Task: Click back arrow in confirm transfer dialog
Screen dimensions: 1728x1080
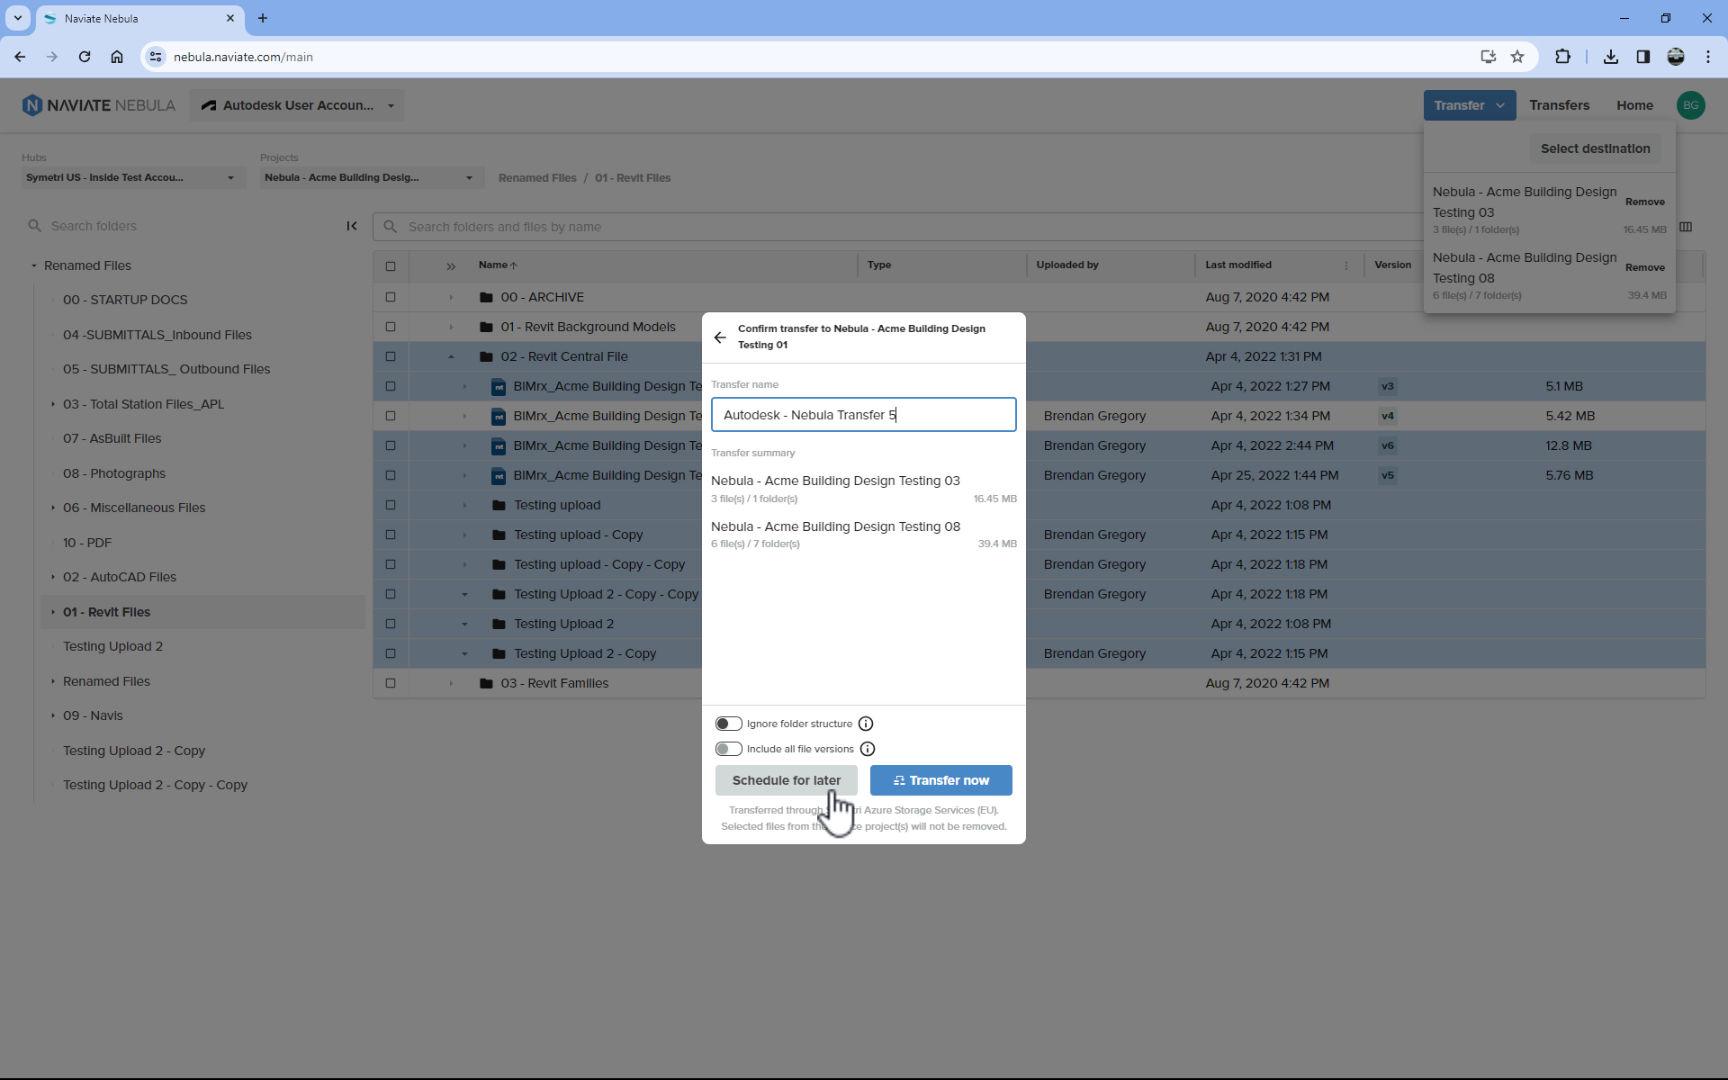Action: (x=720, y=338)
